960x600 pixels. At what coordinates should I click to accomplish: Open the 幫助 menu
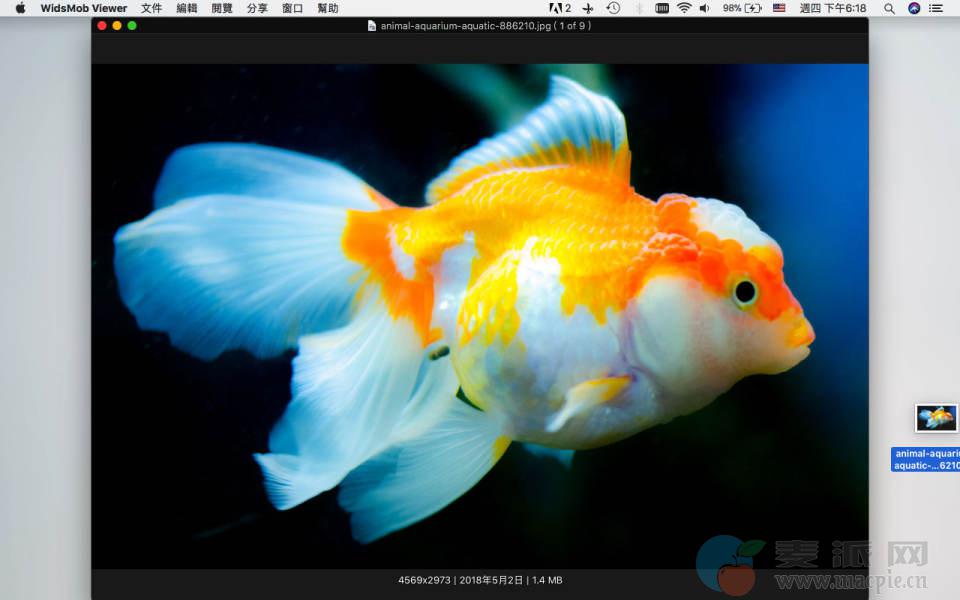pyautogui.click(x=327, y=8)
